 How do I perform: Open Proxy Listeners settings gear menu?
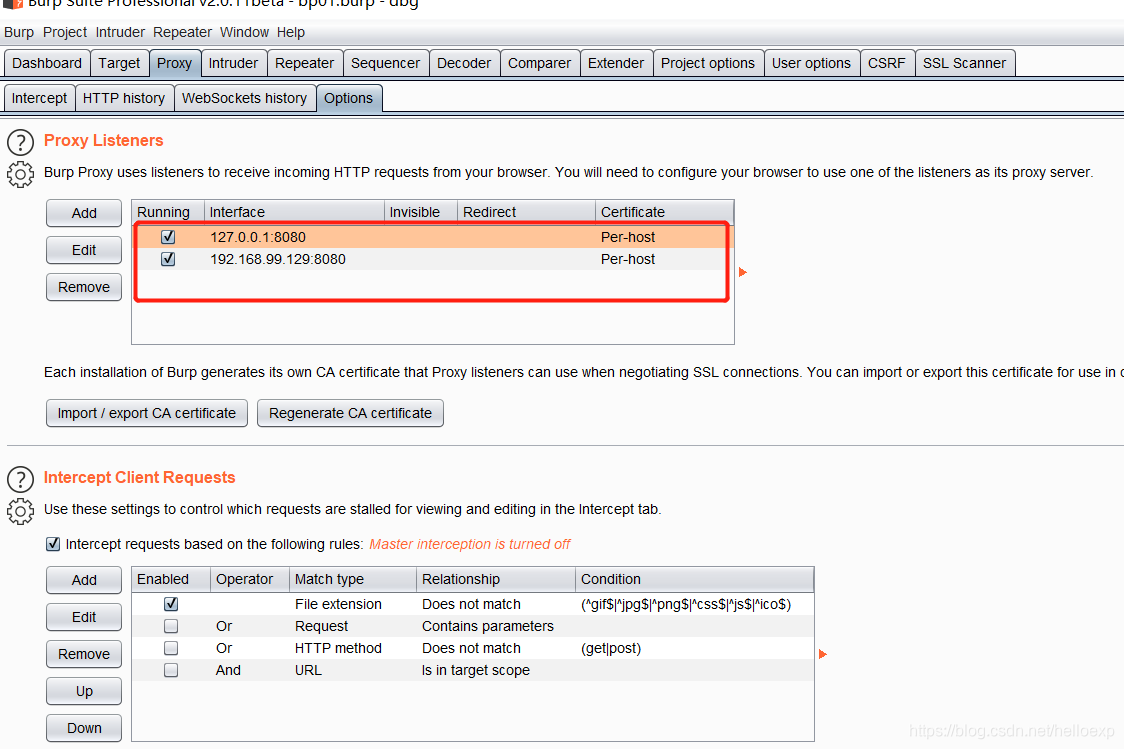point(20,174)
